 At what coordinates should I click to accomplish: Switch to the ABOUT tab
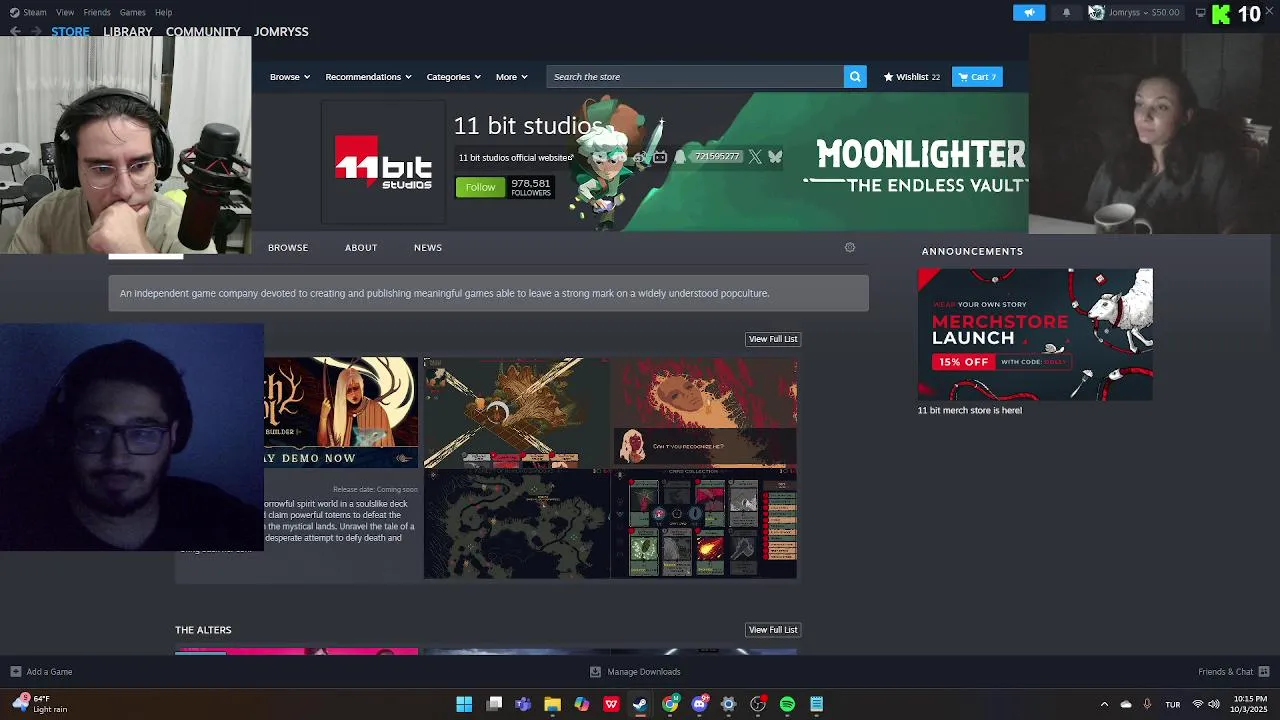361,247
